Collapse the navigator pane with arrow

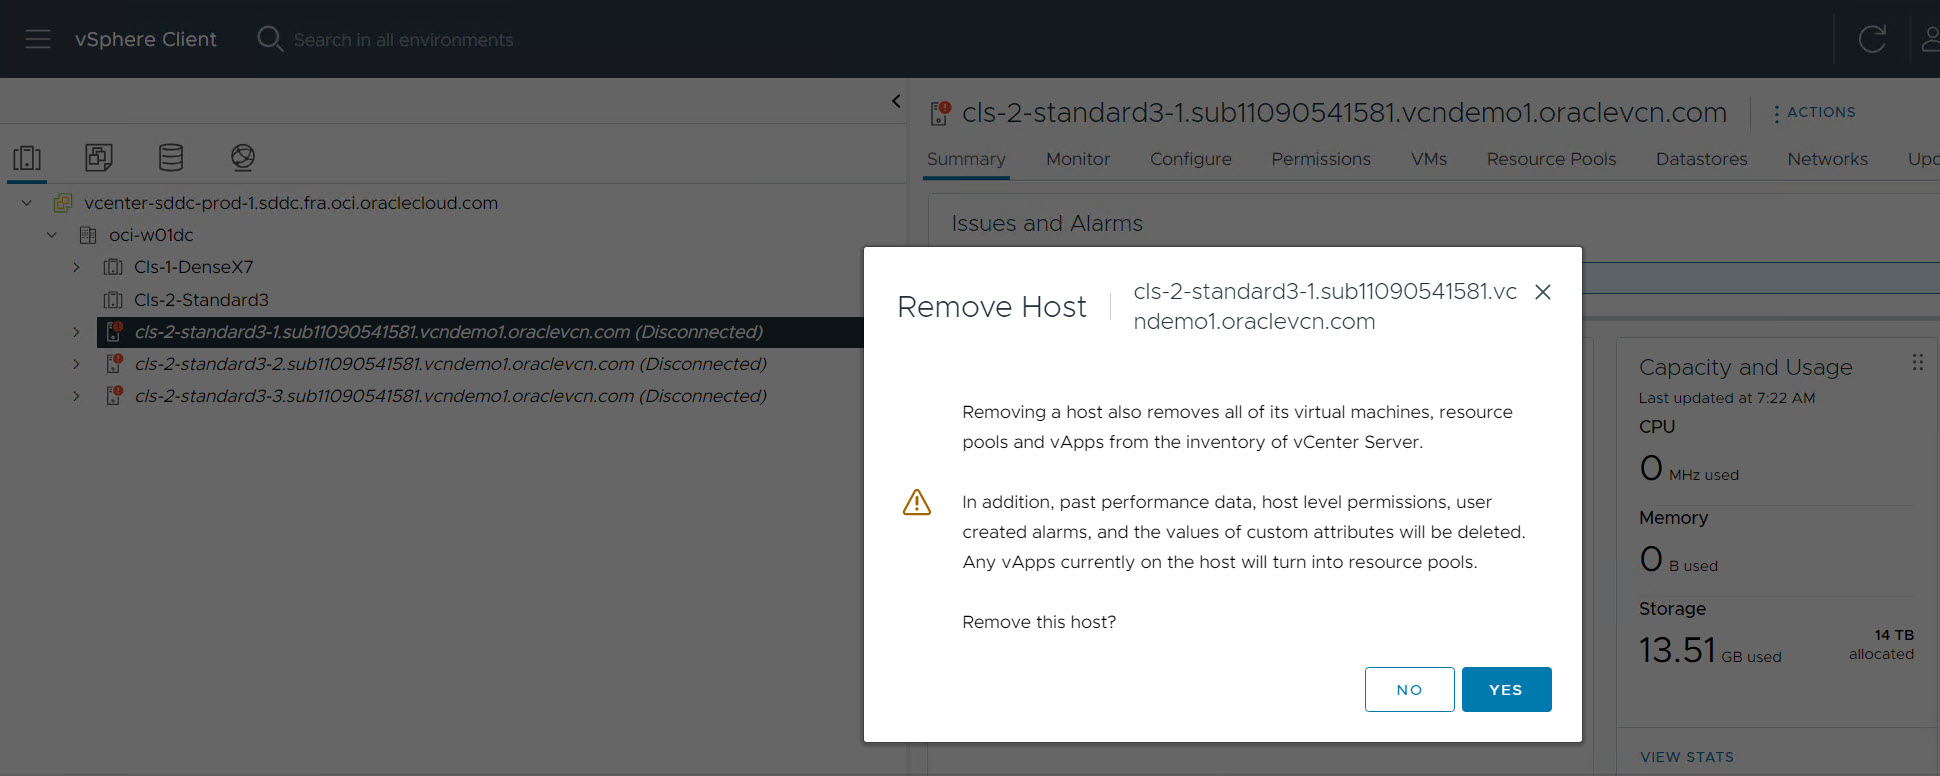click(x=896, y=101)
